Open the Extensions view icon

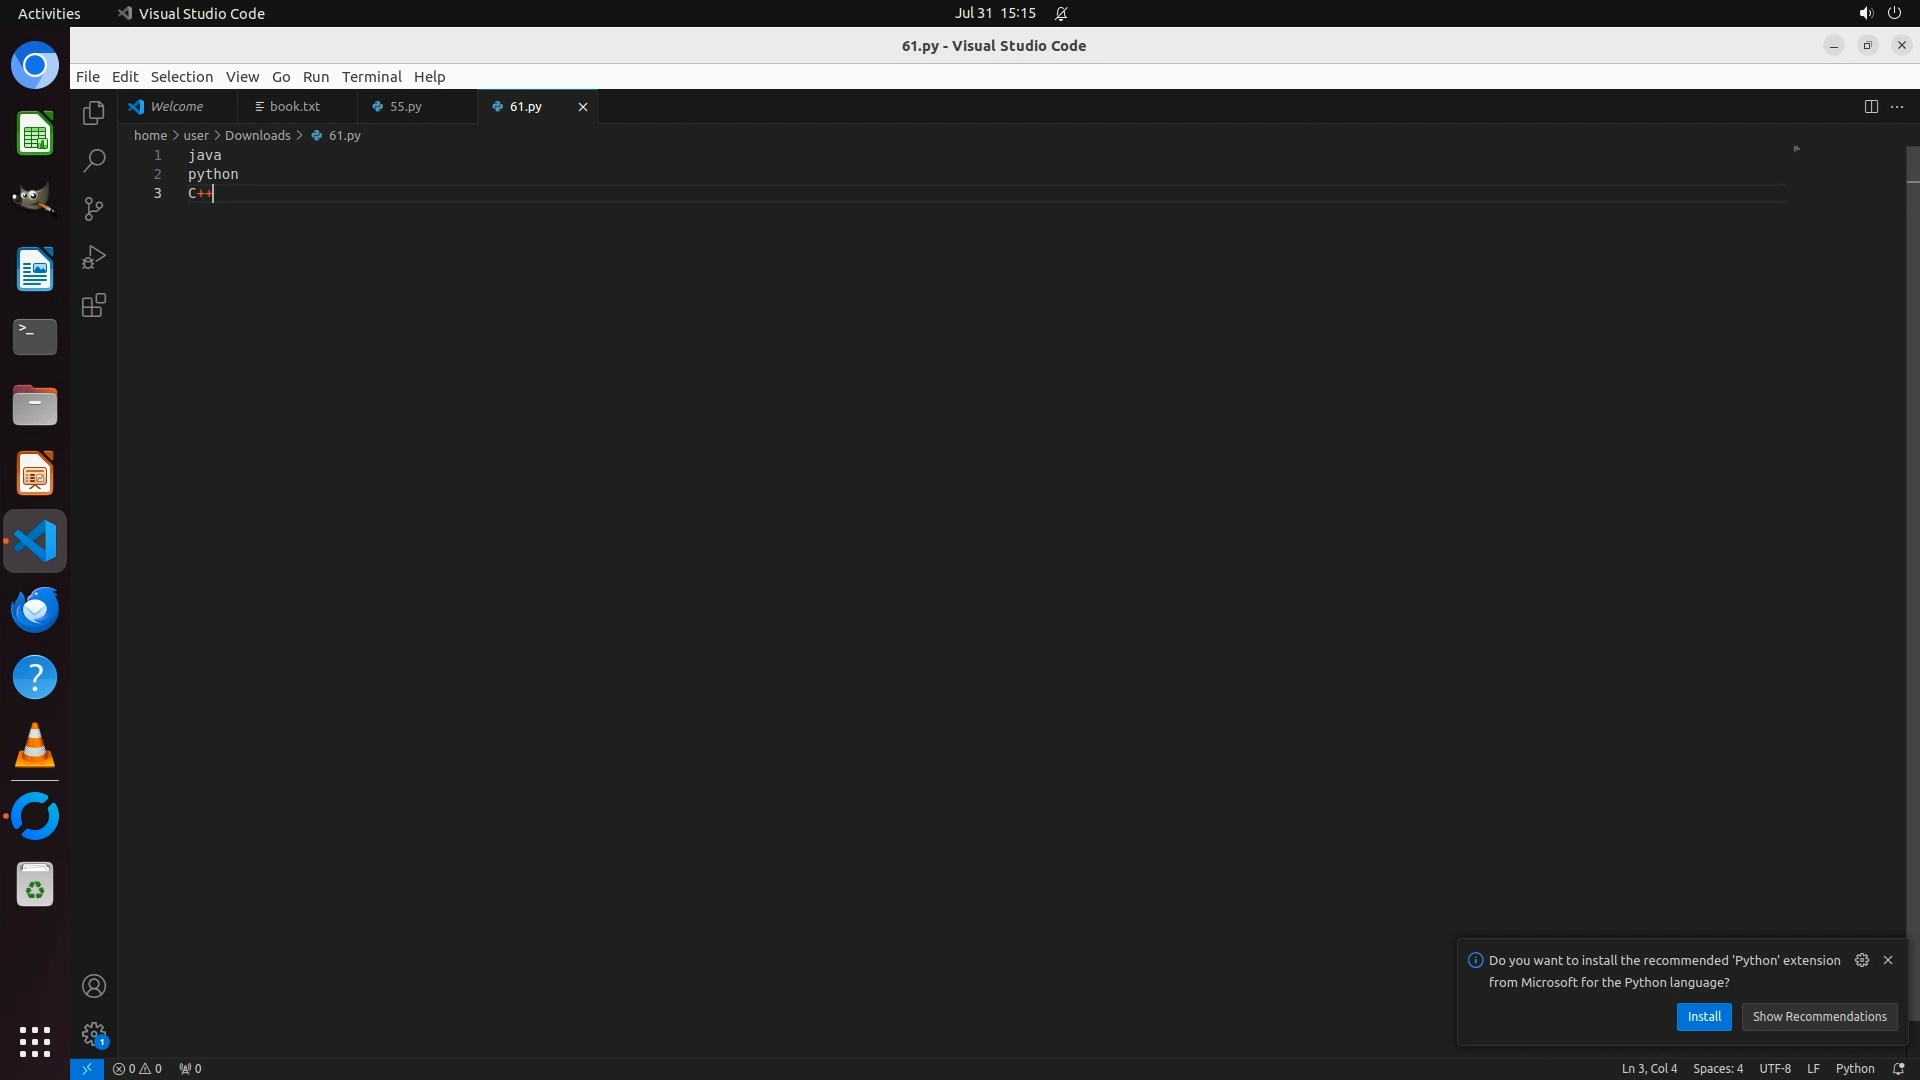(93, 306)
